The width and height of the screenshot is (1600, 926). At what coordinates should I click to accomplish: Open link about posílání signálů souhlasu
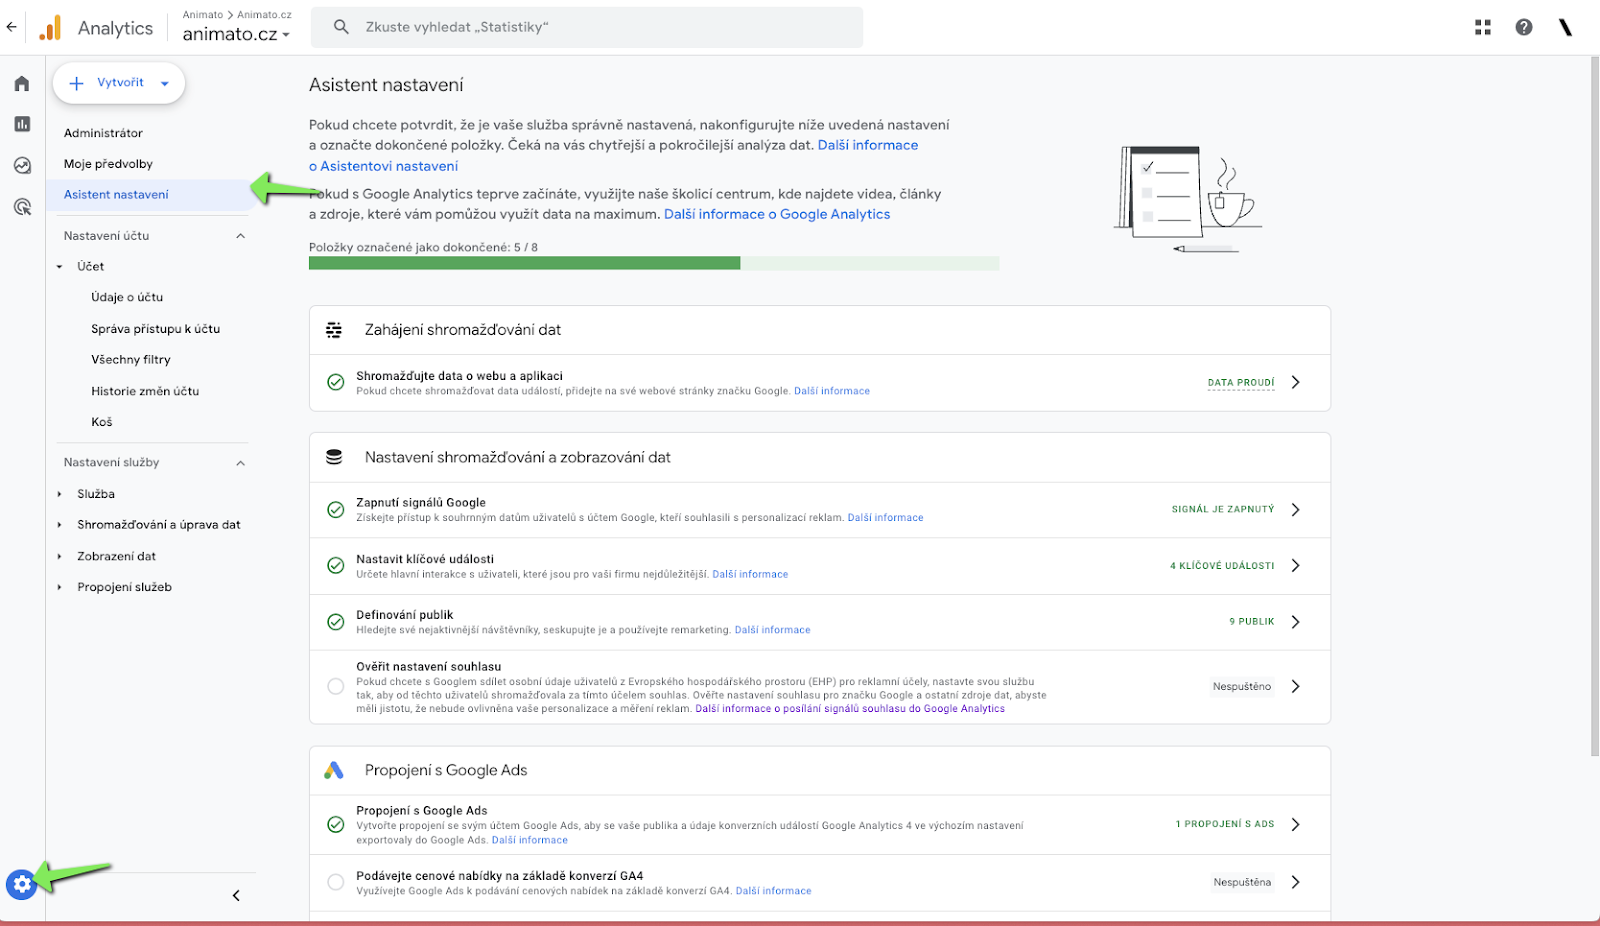point(850,709)
